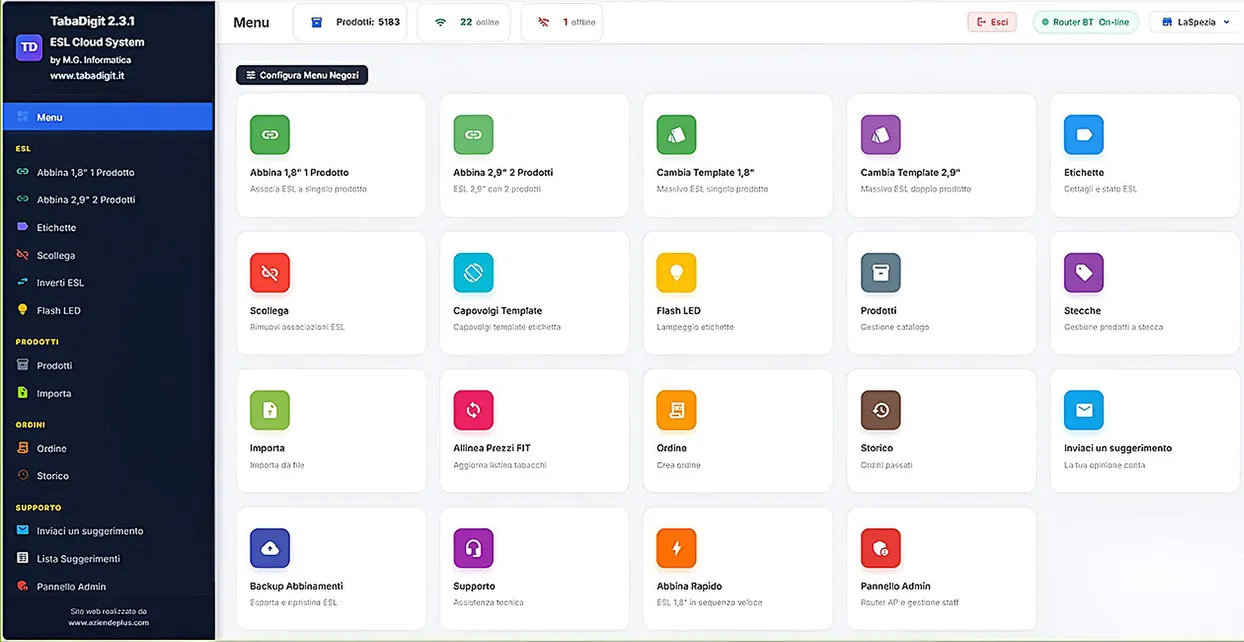This screenshot has height=642, width=1244.
Task: Click the "Rimuovi associazioni ESL" description
Action: point(297,327)
